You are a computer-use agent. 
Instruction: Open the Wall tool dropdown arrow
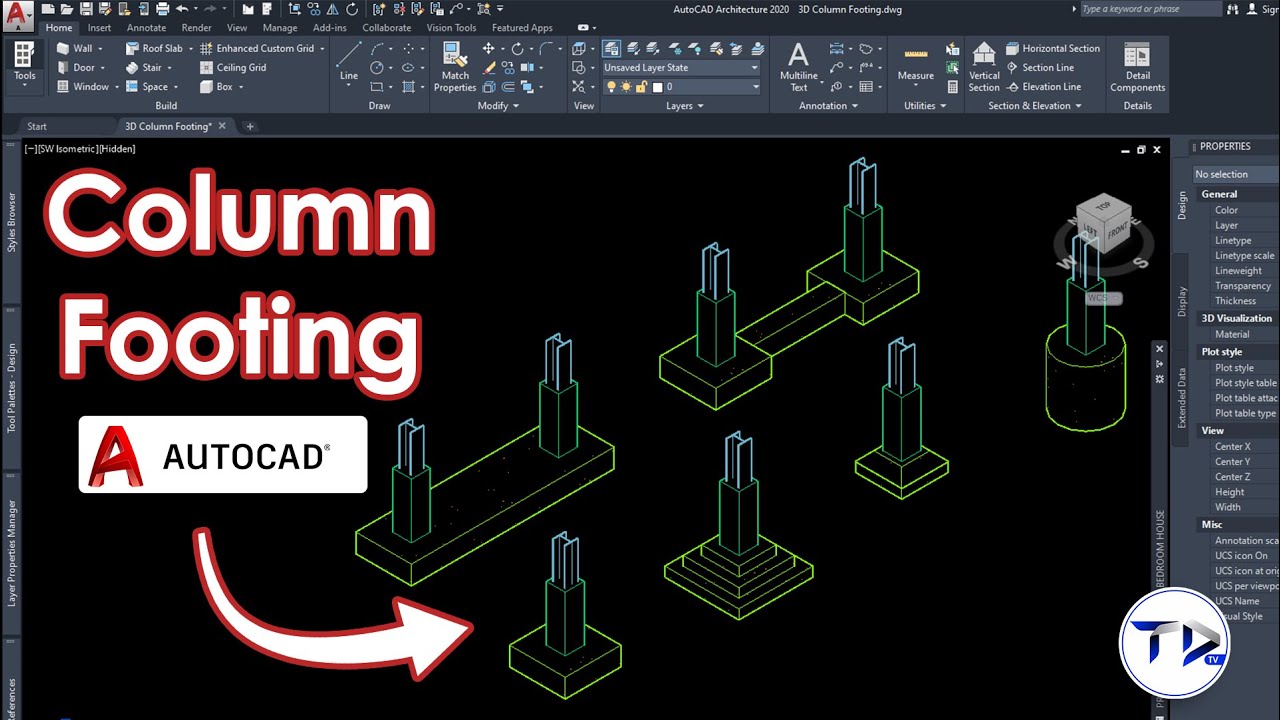pyautogui.click(x=102, y=48)
